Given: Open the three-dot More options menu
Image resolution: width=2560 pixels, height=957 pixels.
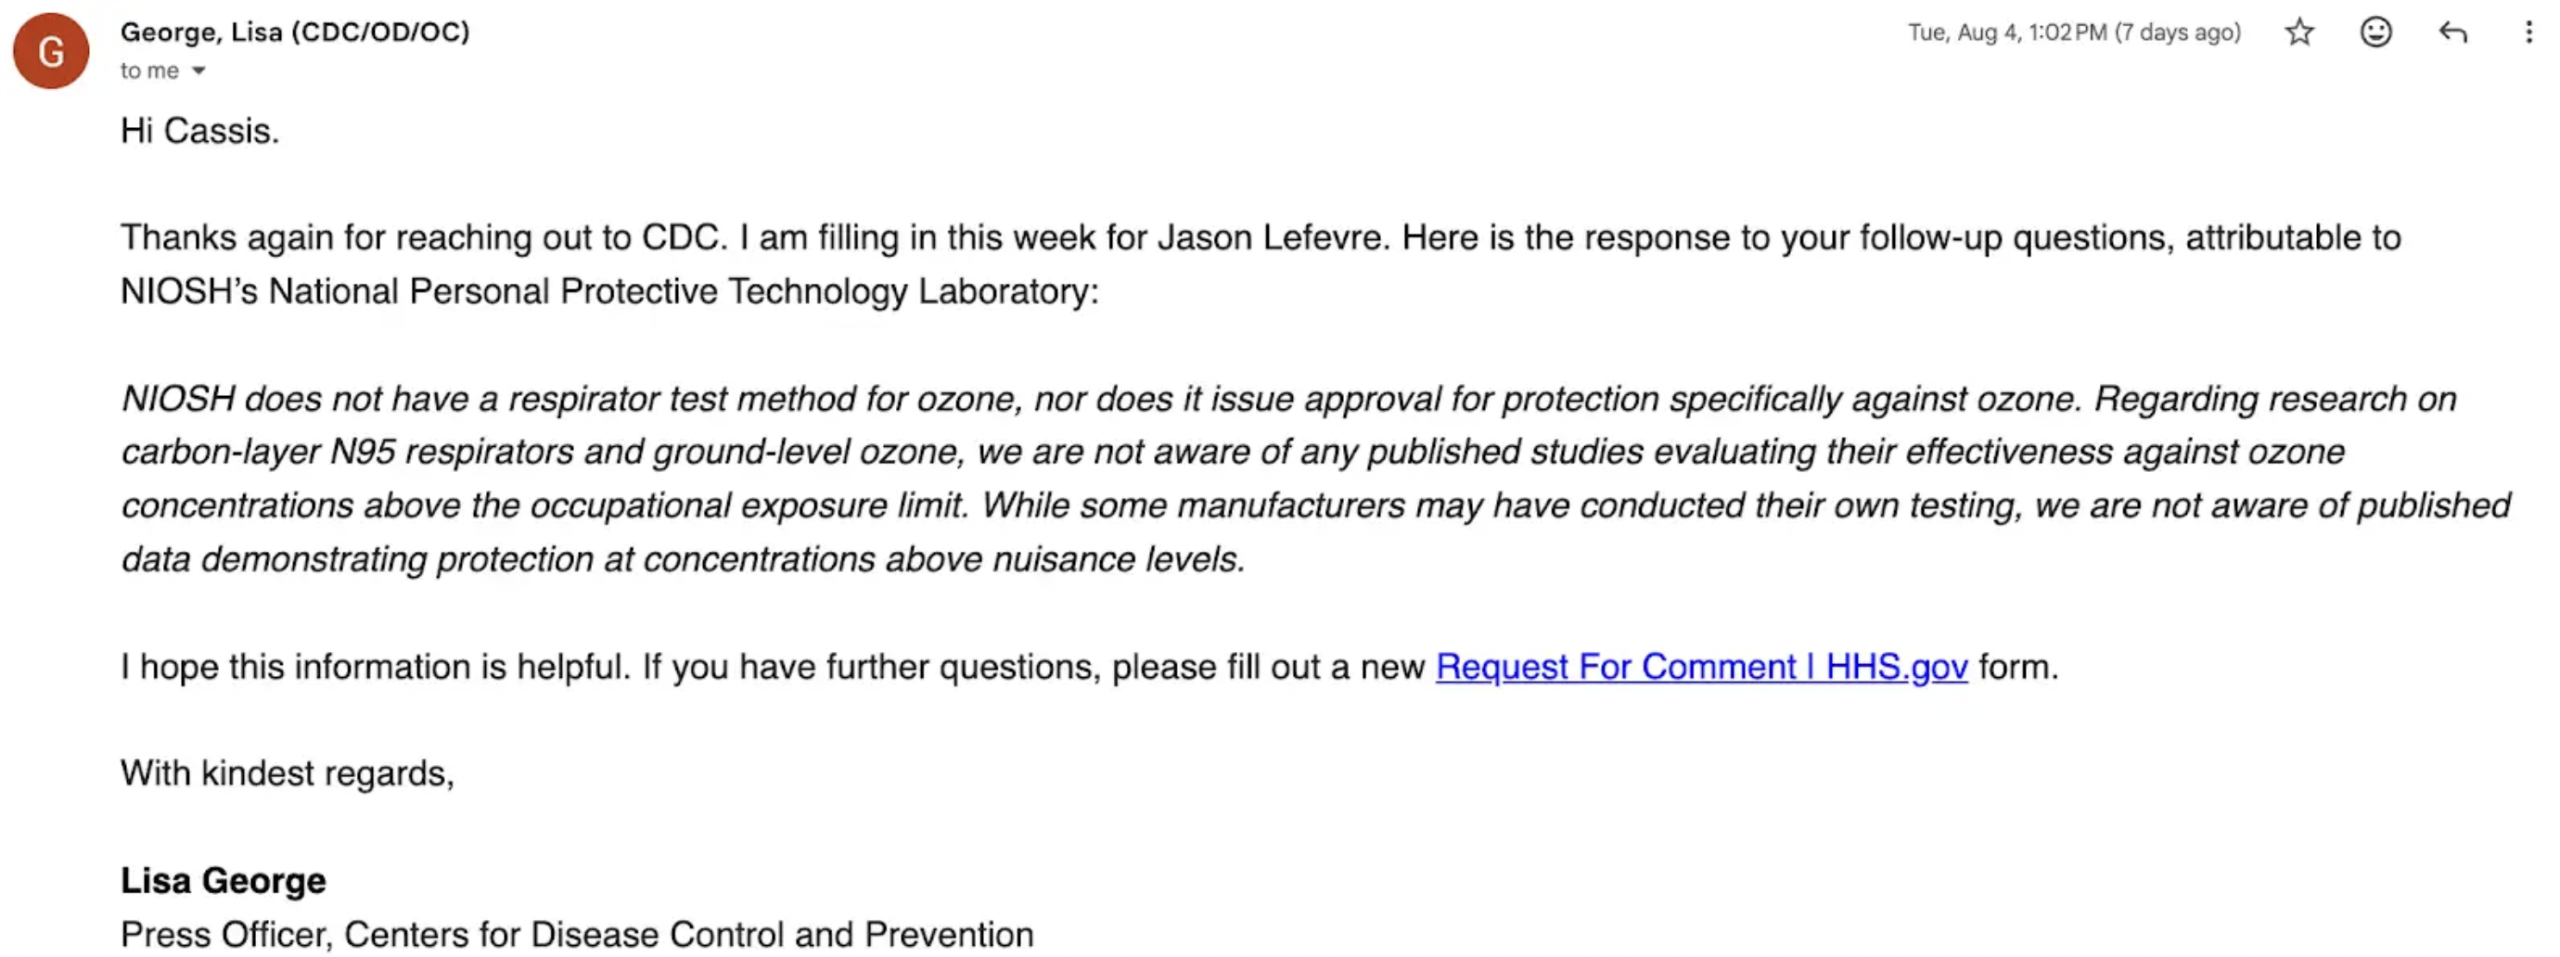Looking at the screenshot, I should pos(2528,32).
